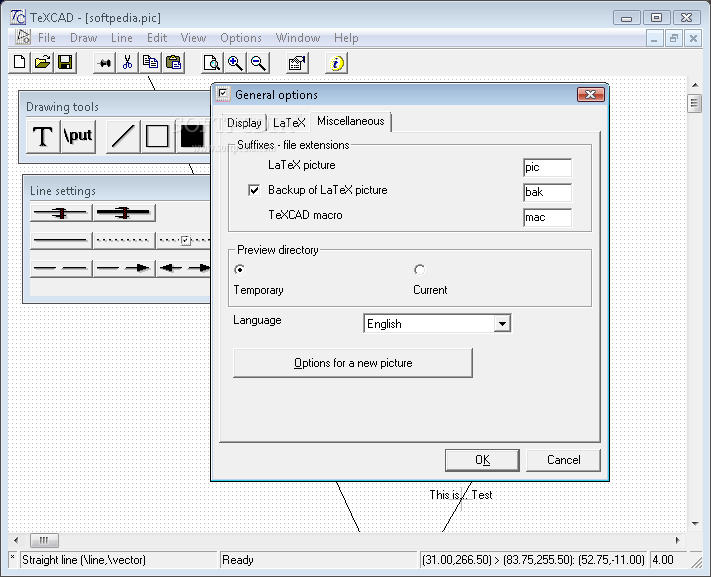Choose thick line thickness setting
The image size is (711, 577).
(124, 212)
